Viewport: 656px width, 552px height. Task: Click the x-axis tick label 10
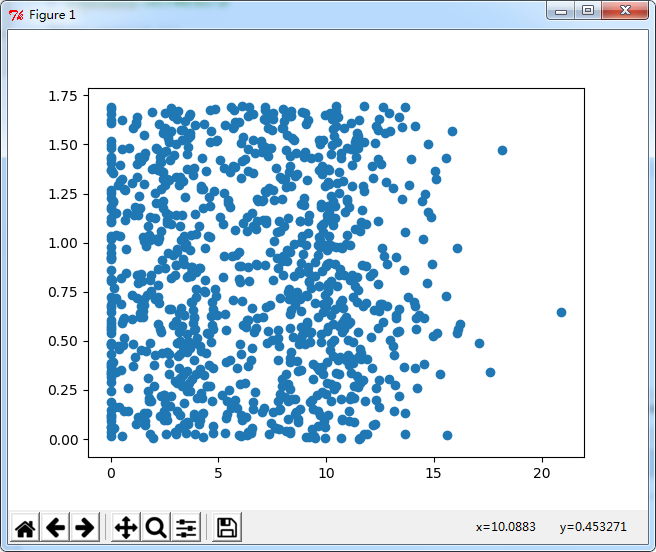[326, 473]
